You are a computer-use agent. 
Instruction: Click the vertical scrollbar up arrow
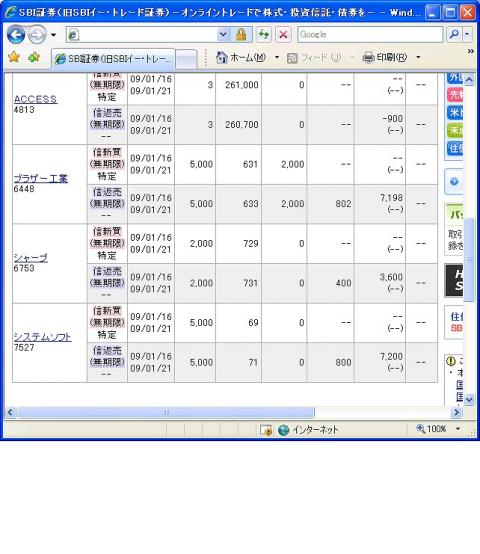pyautogui.click(x=469, y=79)
